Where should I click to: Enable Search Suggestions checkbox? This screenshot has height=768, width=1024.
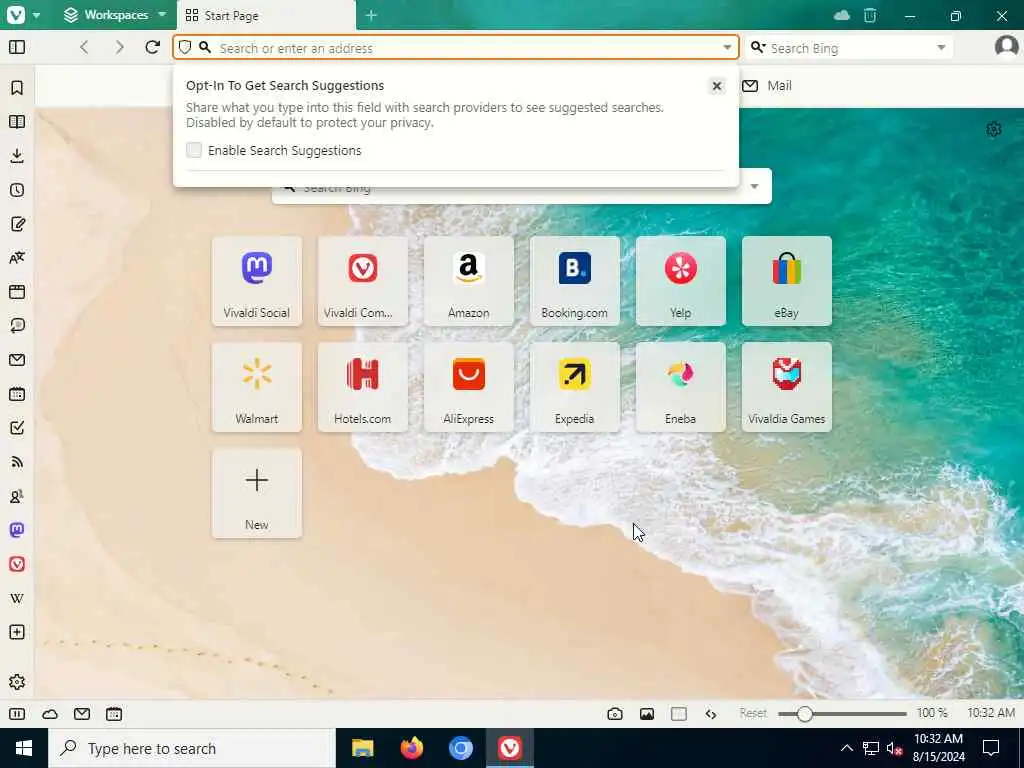(194, 150)
